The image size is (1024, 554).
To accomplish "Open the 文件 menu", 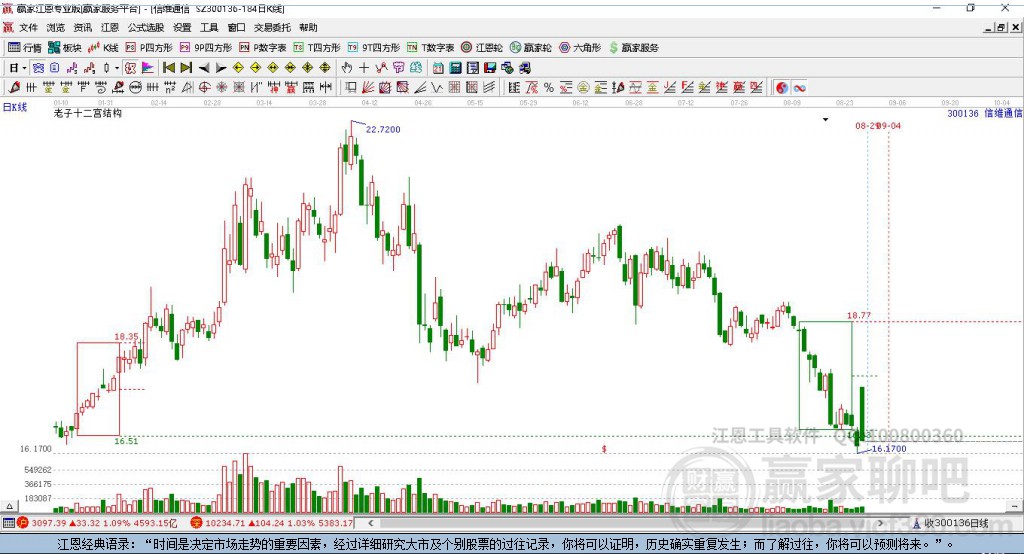I will point(28,27).
